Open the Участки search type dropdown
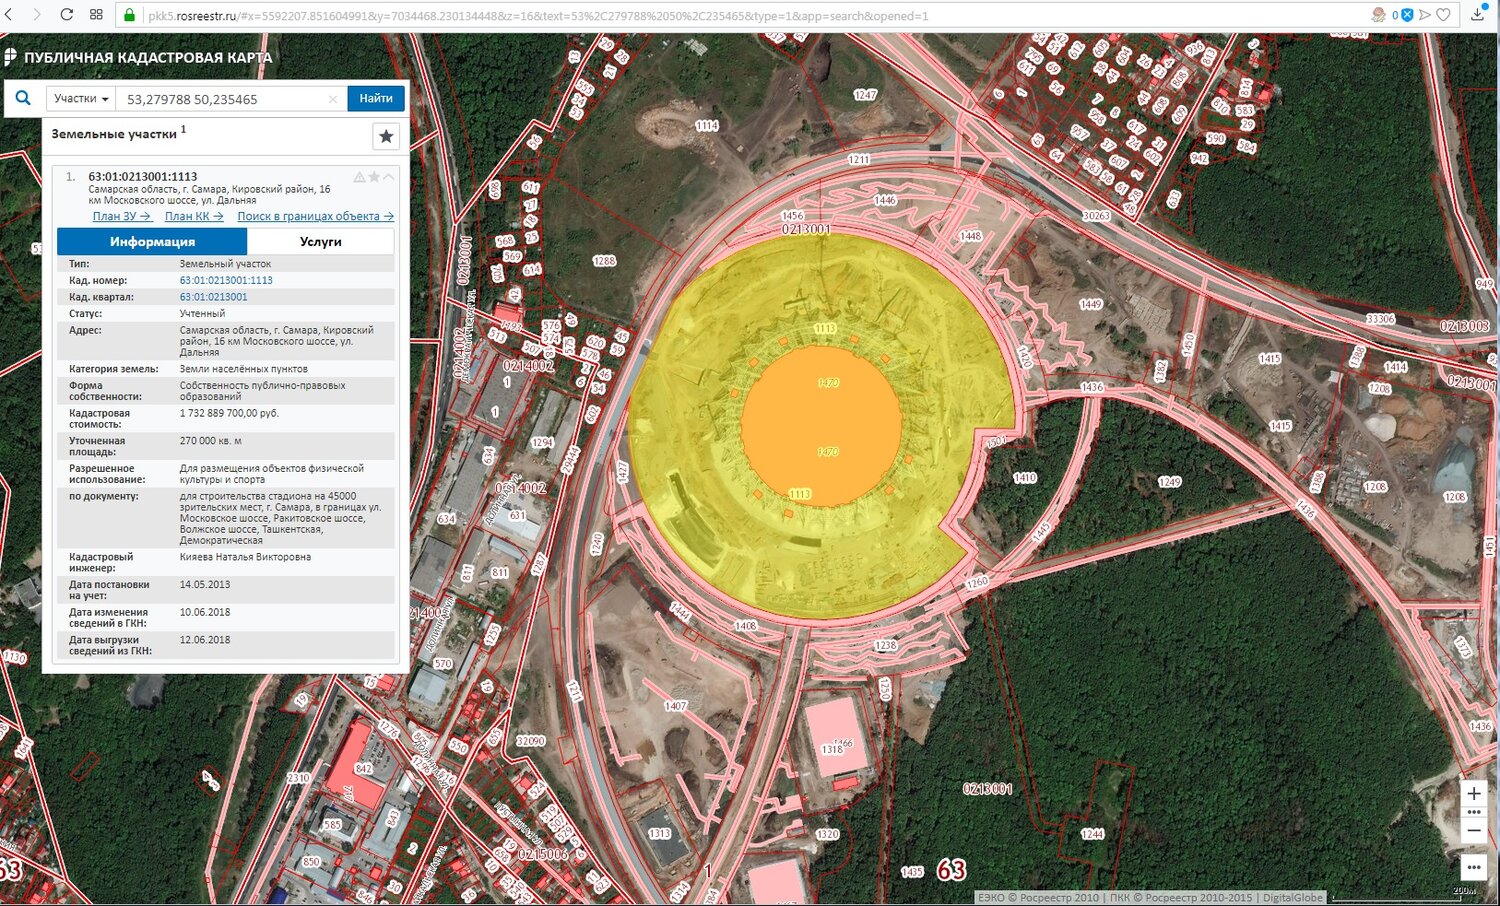This screenshot has width=1500, height=906. 81,98
